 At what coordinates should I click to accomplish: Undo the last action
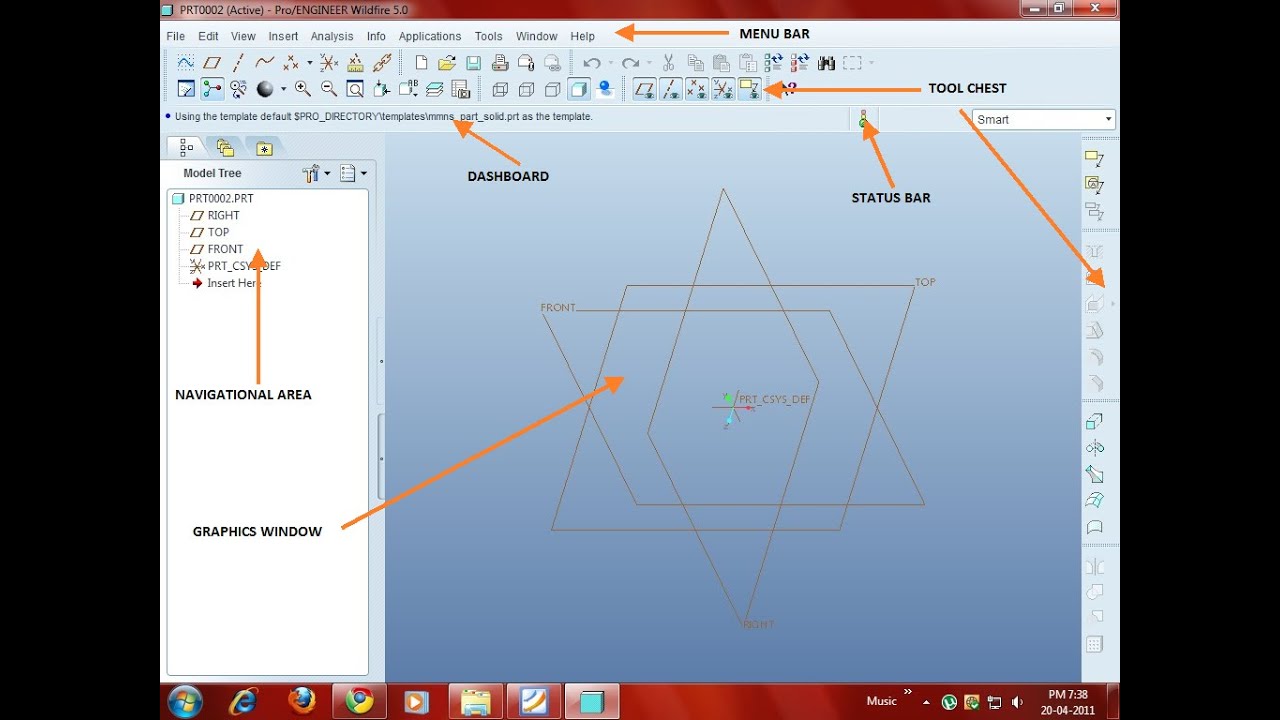591,63
